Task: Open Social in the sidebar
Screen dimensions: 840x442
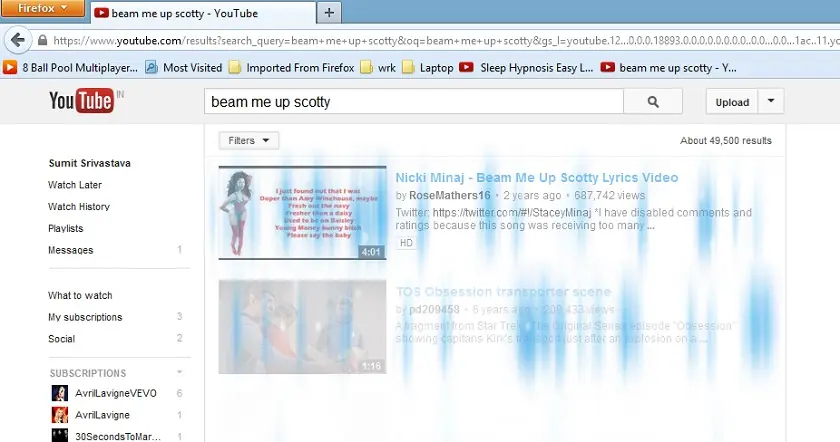Action: [x=62, y=339]
